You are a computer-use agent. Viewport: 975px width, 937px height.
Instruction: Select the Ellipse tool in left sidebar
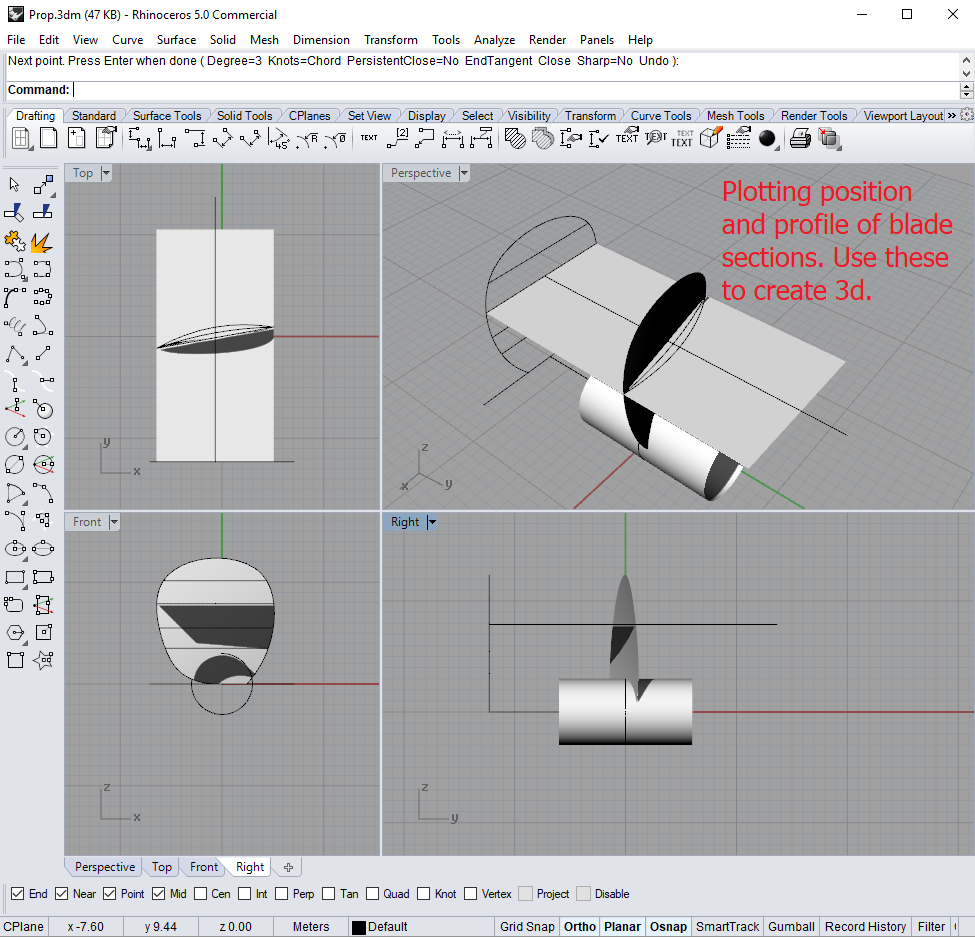[14, 548]
